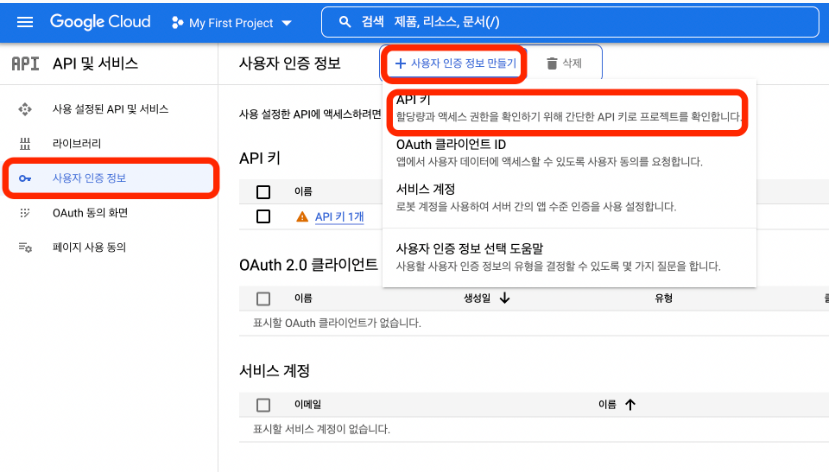This screenshot has width=829, height=472.
Task: Open the My First Project dropdown
Action: coord(231,22)
